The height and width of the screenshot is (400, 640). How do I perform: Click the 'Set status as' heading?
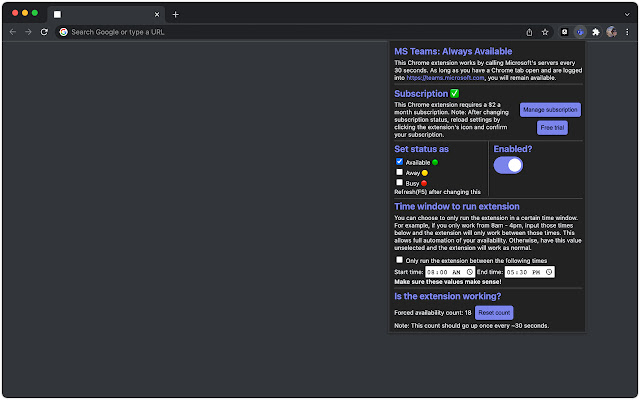[421, 149]
